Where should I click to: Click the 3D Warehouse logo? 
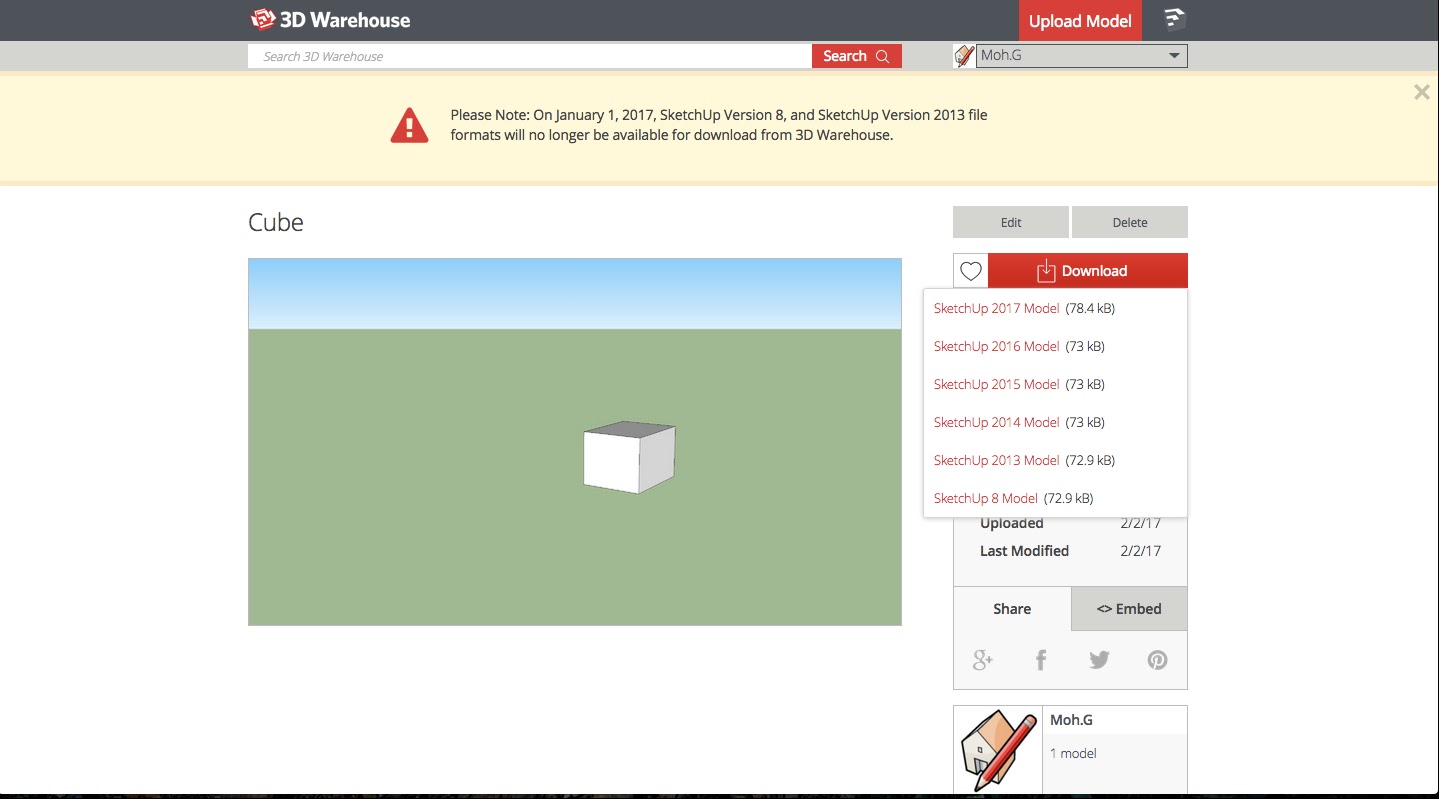coord(330,20)
